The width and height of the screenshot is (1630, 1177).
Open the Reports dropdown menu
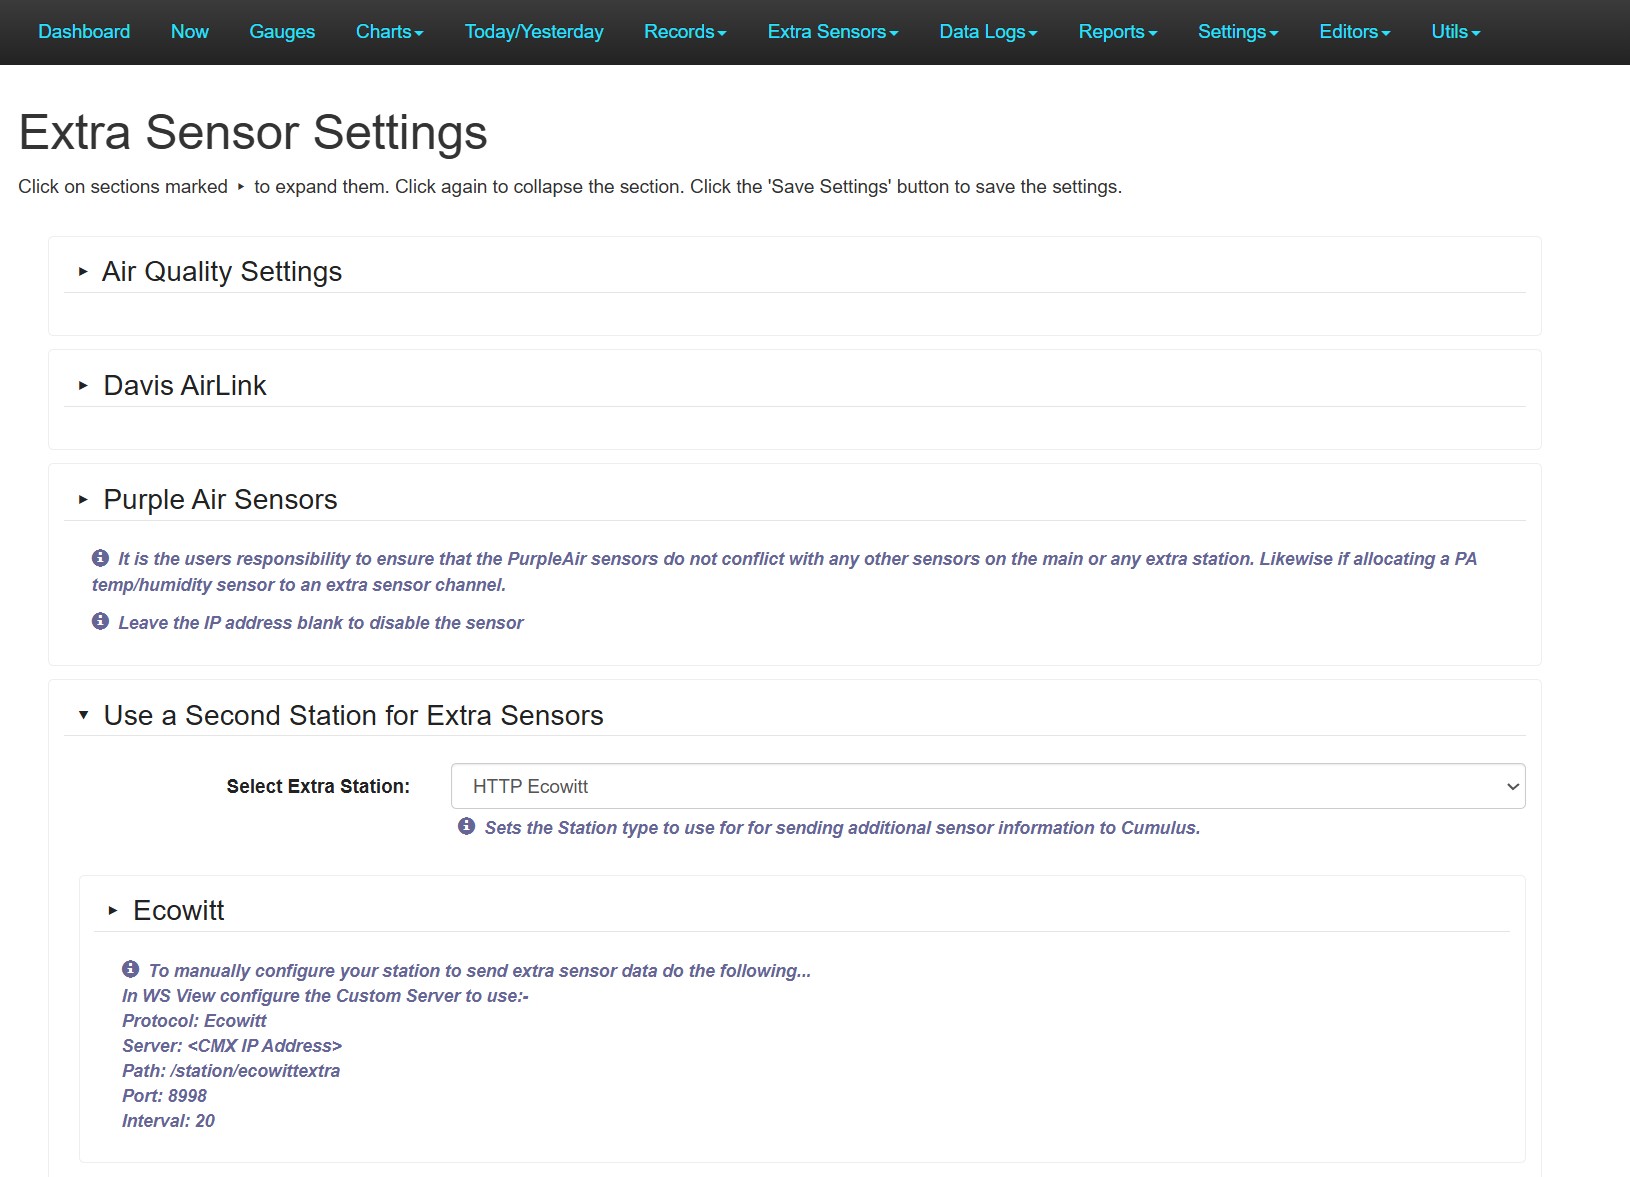(x=1117, y=32)
